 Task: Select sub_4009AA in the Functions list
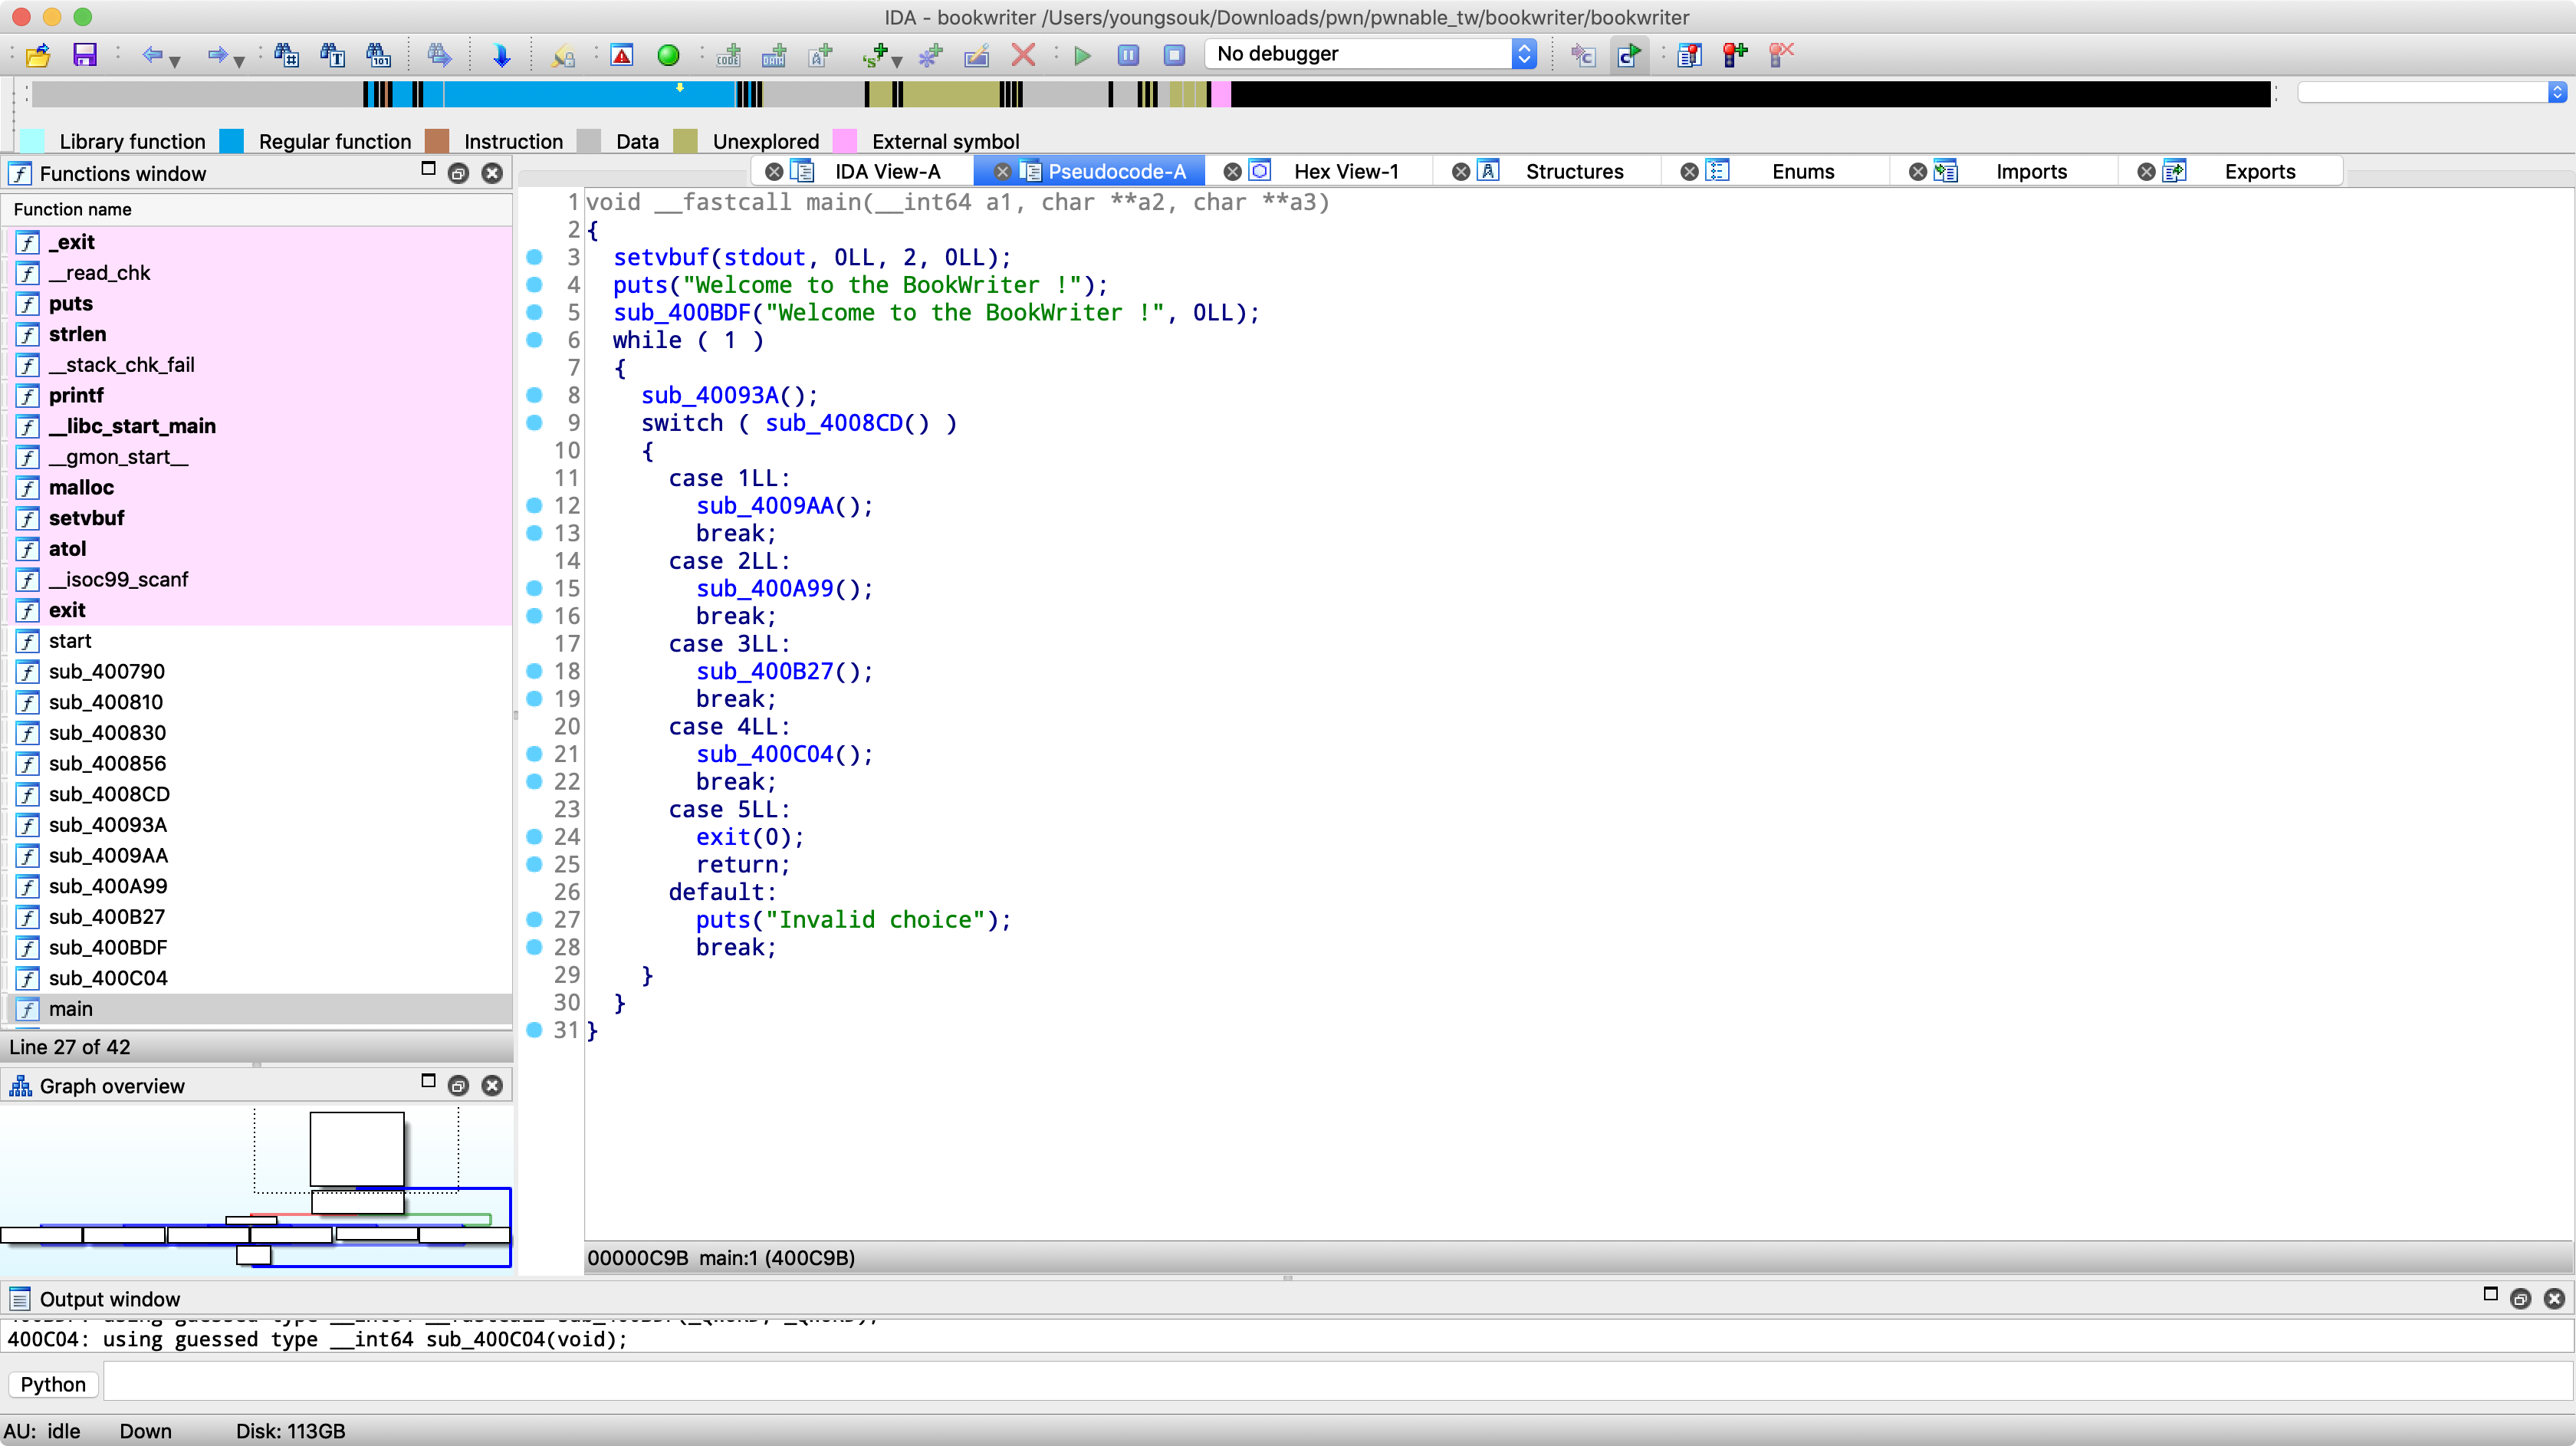[x=108, y=855]
